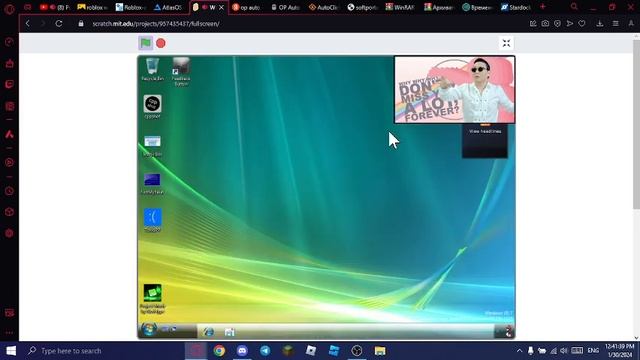Image resolution: width=640 pixels, height=360 pixels.
Task: Click the quick launch icons beside Start orb
Action: pos(169,329)
